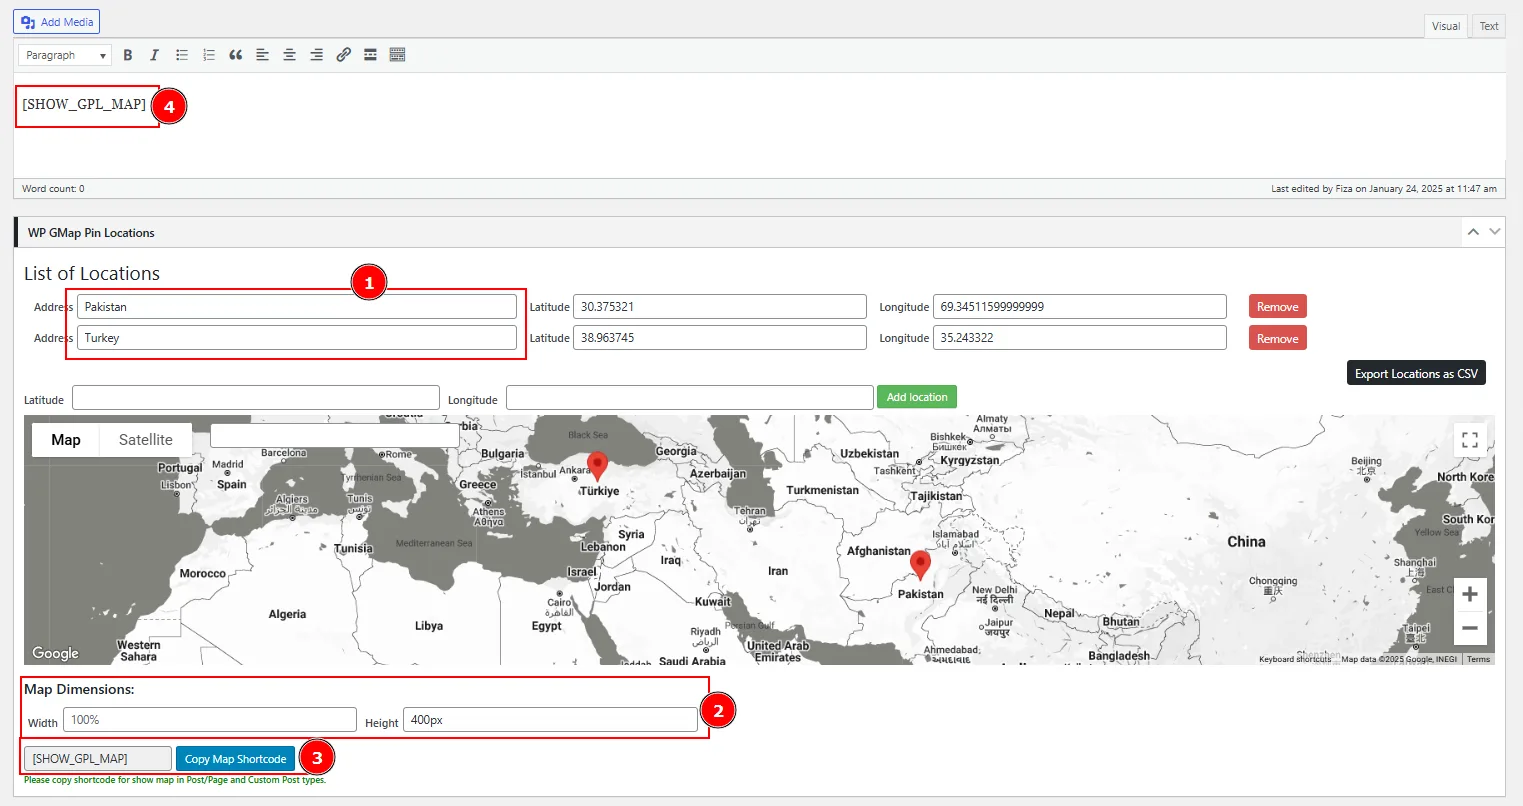Zoom in on the map
This screenshot has height=806, width=1523.
1470,595
